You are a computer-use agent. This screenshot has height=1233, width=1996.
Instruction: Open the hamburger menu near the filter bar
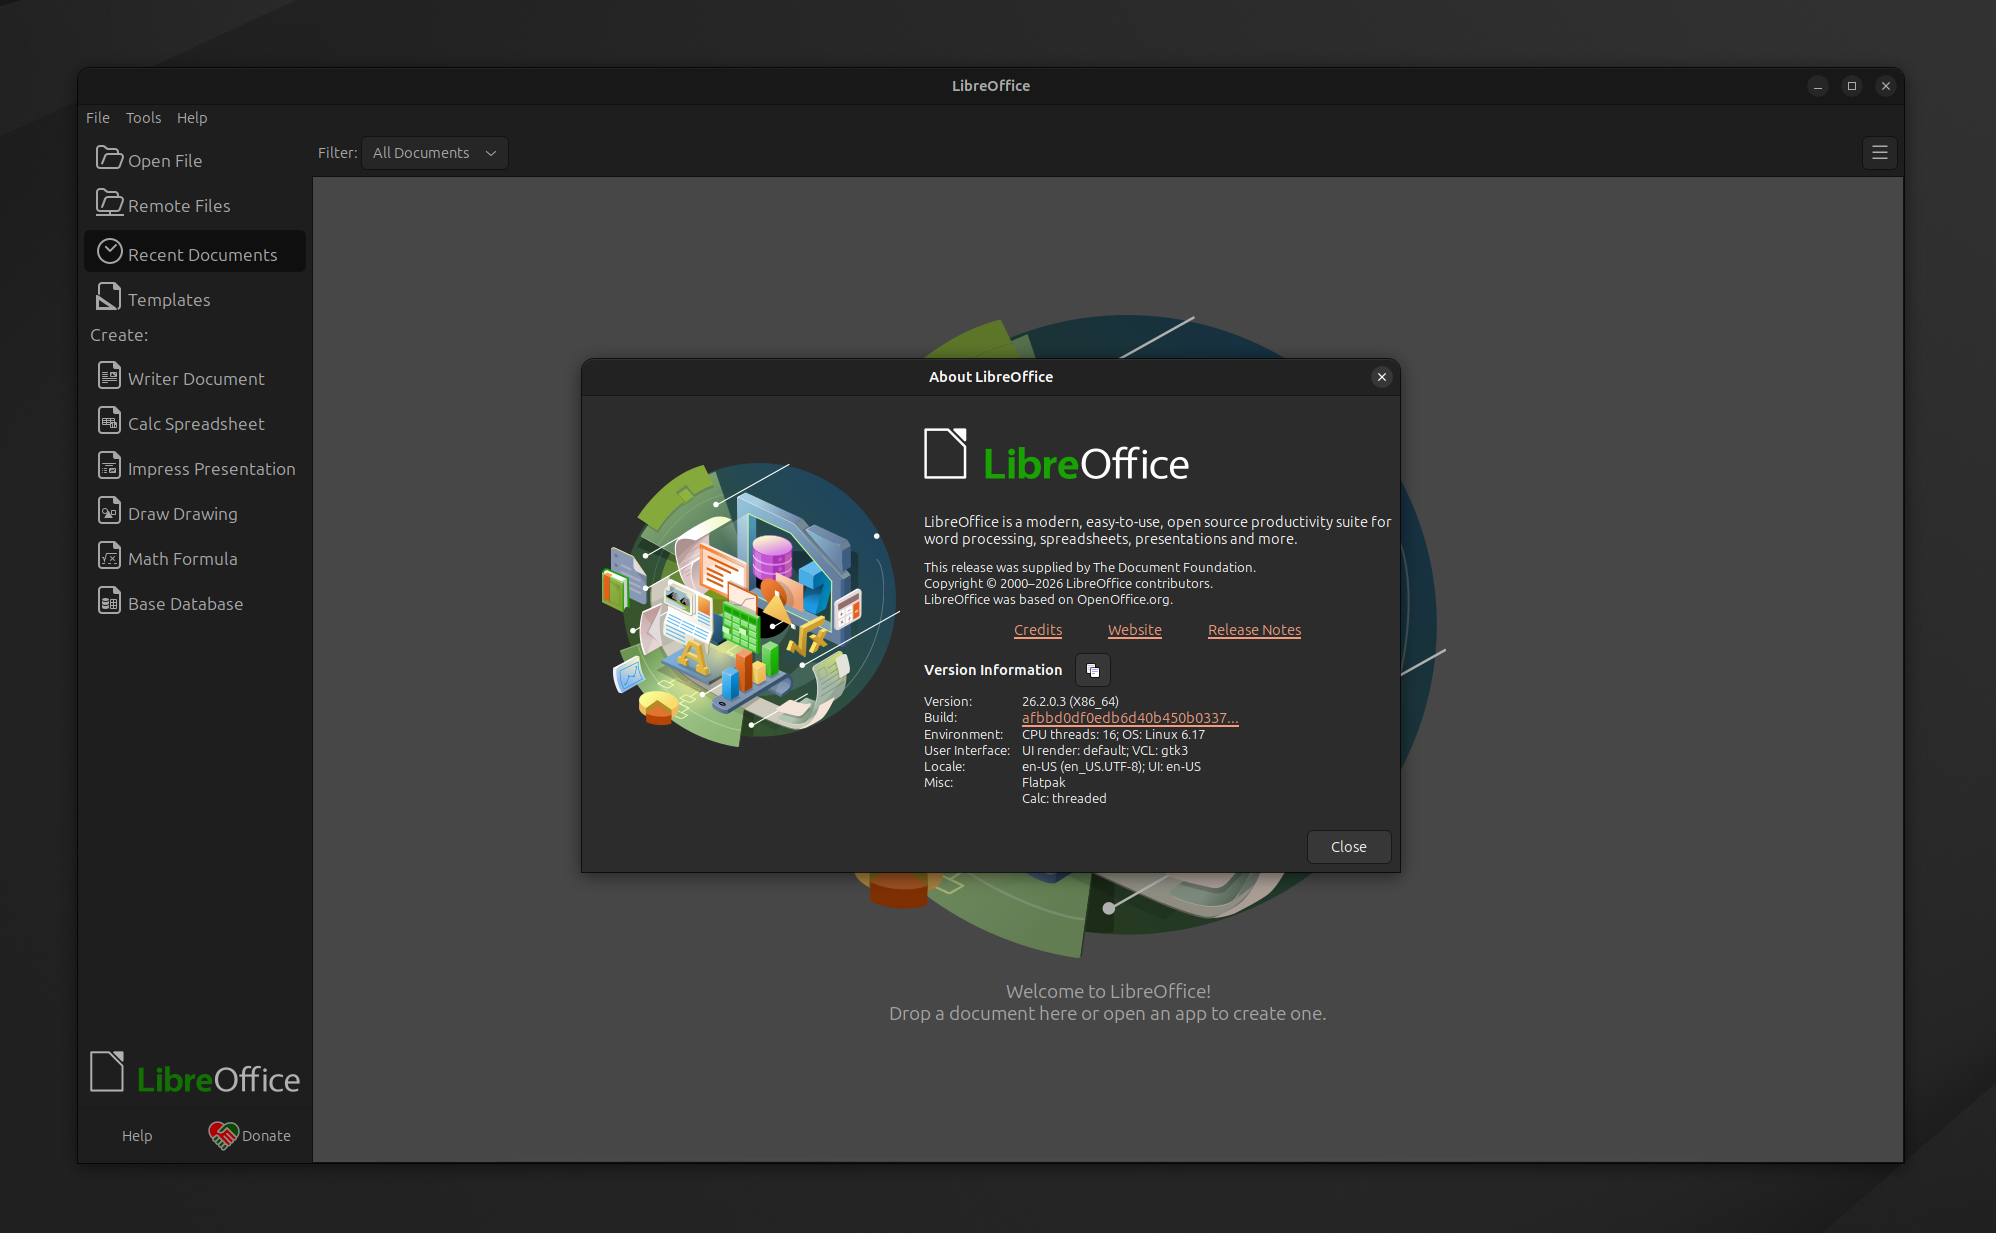pos(1880,153)
